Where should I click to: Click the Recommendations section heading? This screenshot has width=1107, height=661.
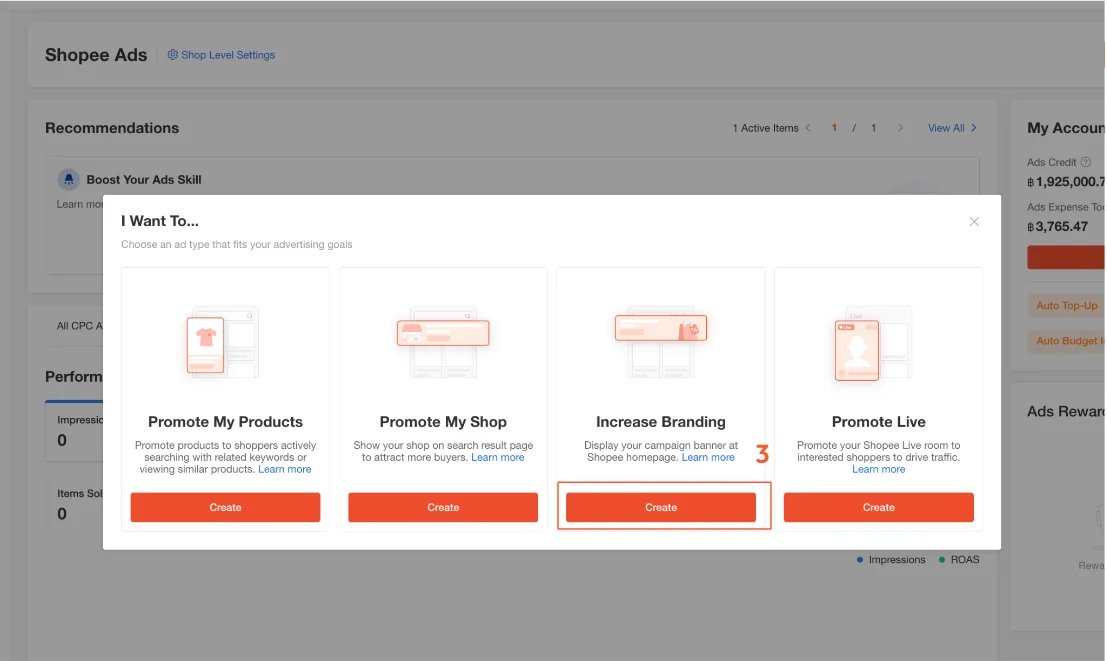[x=112, y=128]
